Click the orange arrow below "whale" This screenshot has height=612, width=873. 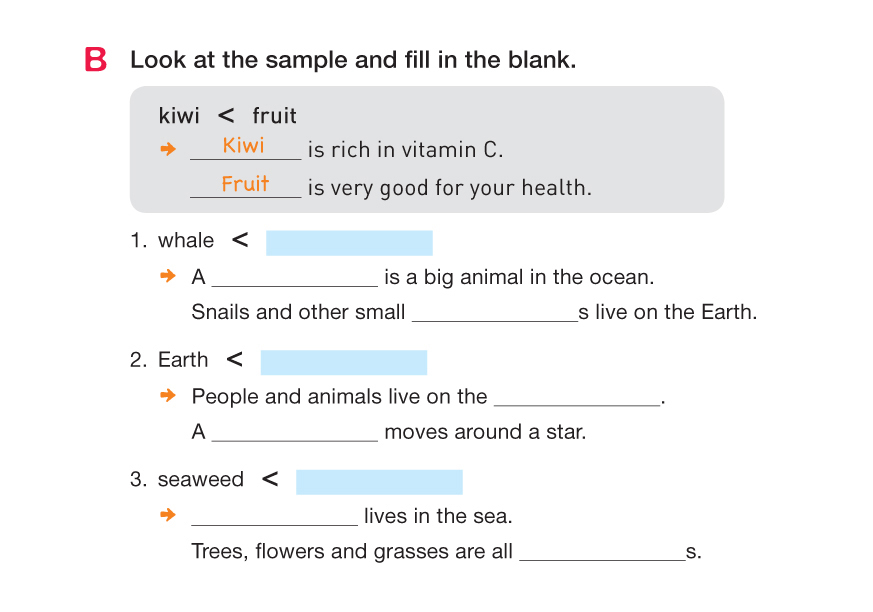[168, 276]
